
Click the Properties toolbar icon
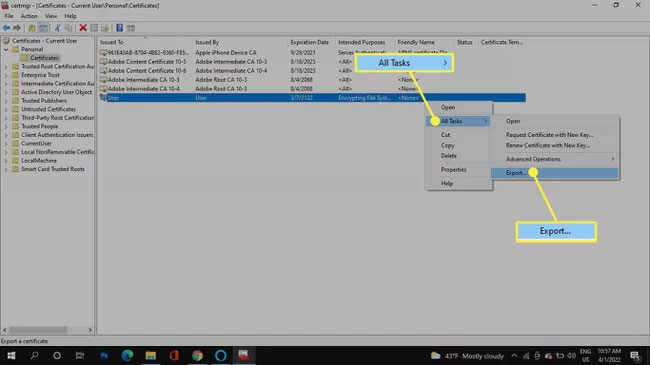point(94,28)
